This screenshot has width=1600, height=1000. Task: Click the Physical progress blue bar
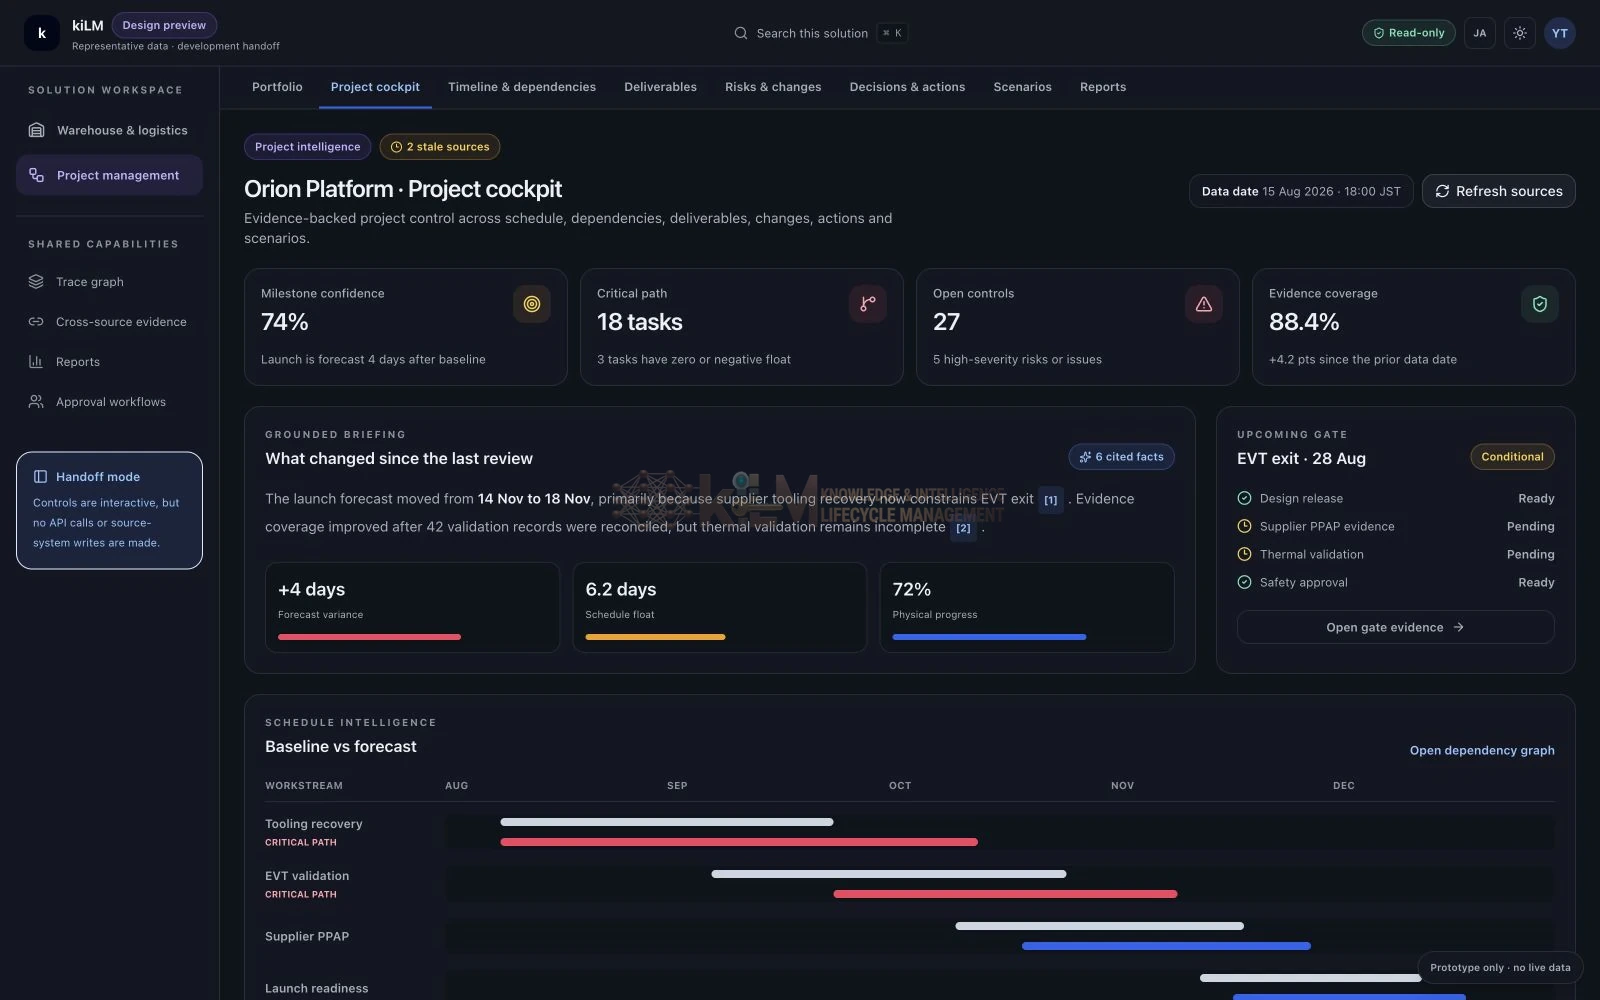989,637
